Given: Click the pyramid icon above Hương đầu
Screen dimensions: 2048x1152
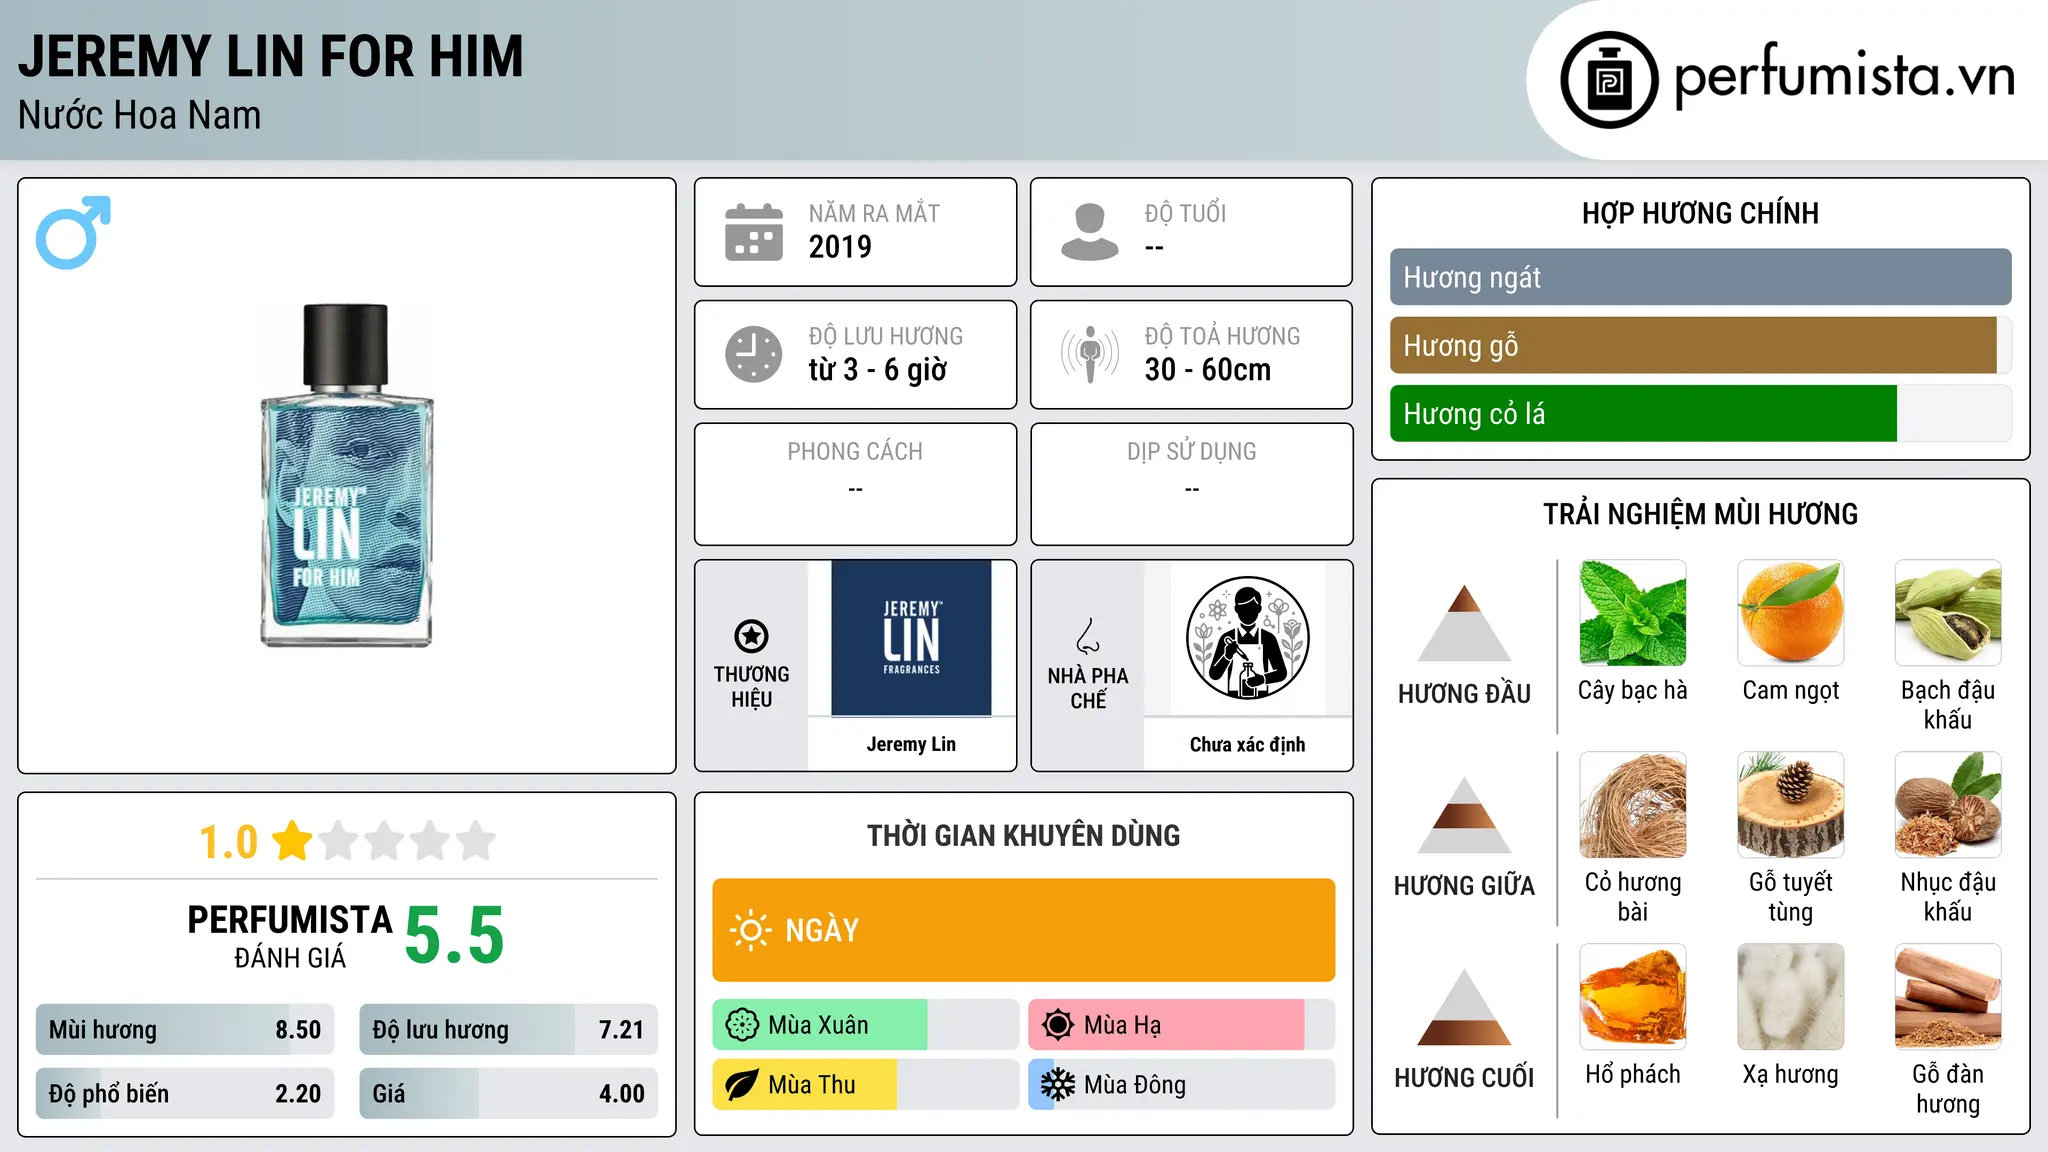Looking at the screenshot, I should 1464,623.
